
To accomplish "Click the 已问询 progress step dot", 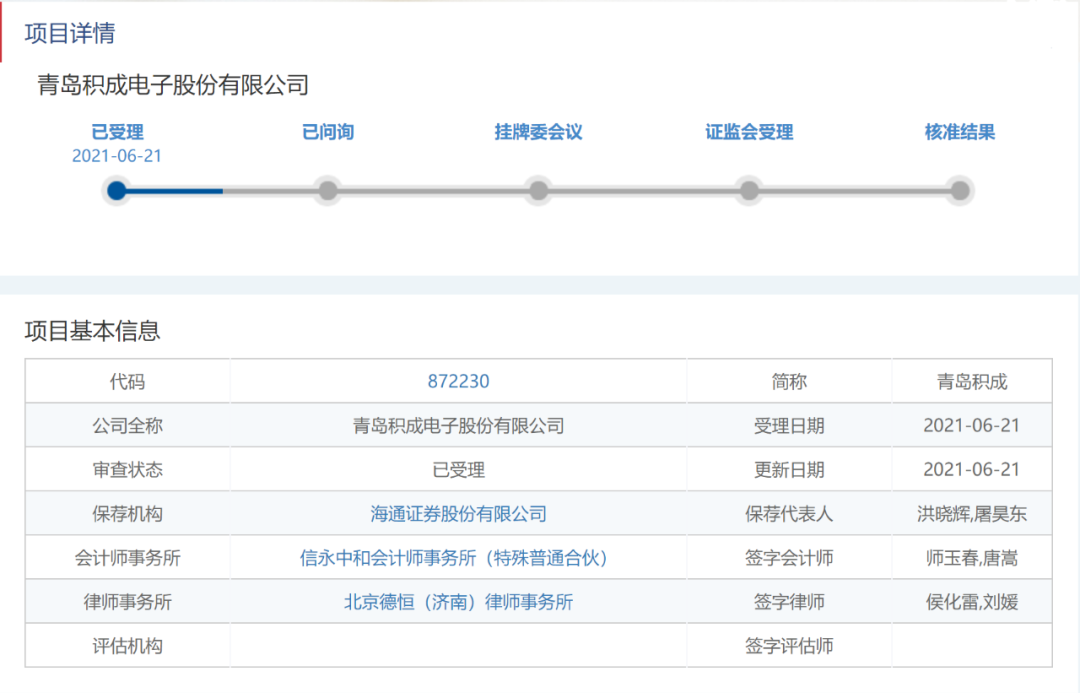I will [328, 190].
